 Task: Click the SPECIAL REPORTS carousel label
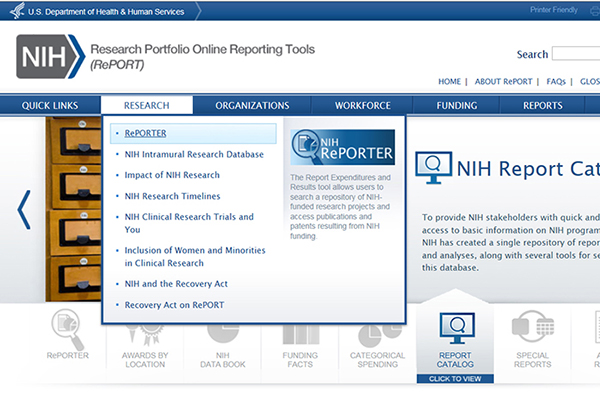[533, 360]
